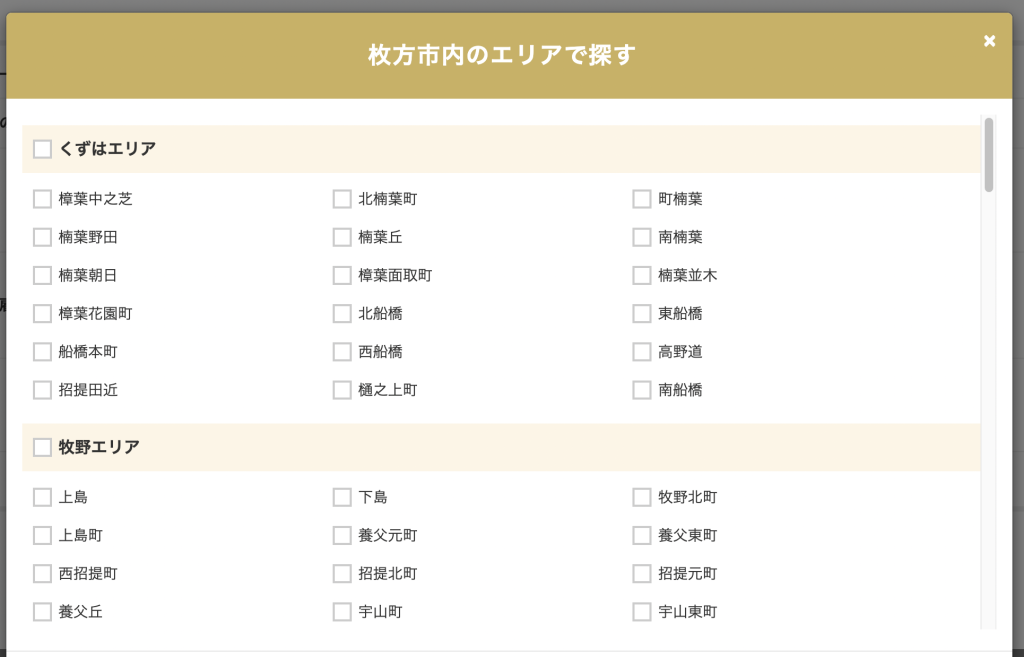The image size is (1024, 657).
Task: Check the 樟葉中之芝 checkbox
Action: coord(42,199)
